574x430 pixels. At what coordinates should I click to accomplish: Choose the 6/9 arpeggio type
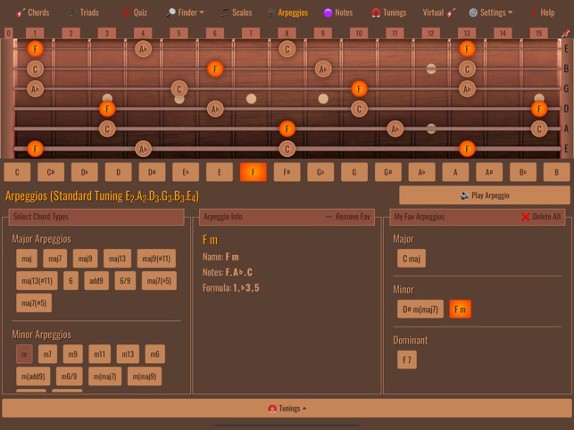pos(125,281)
